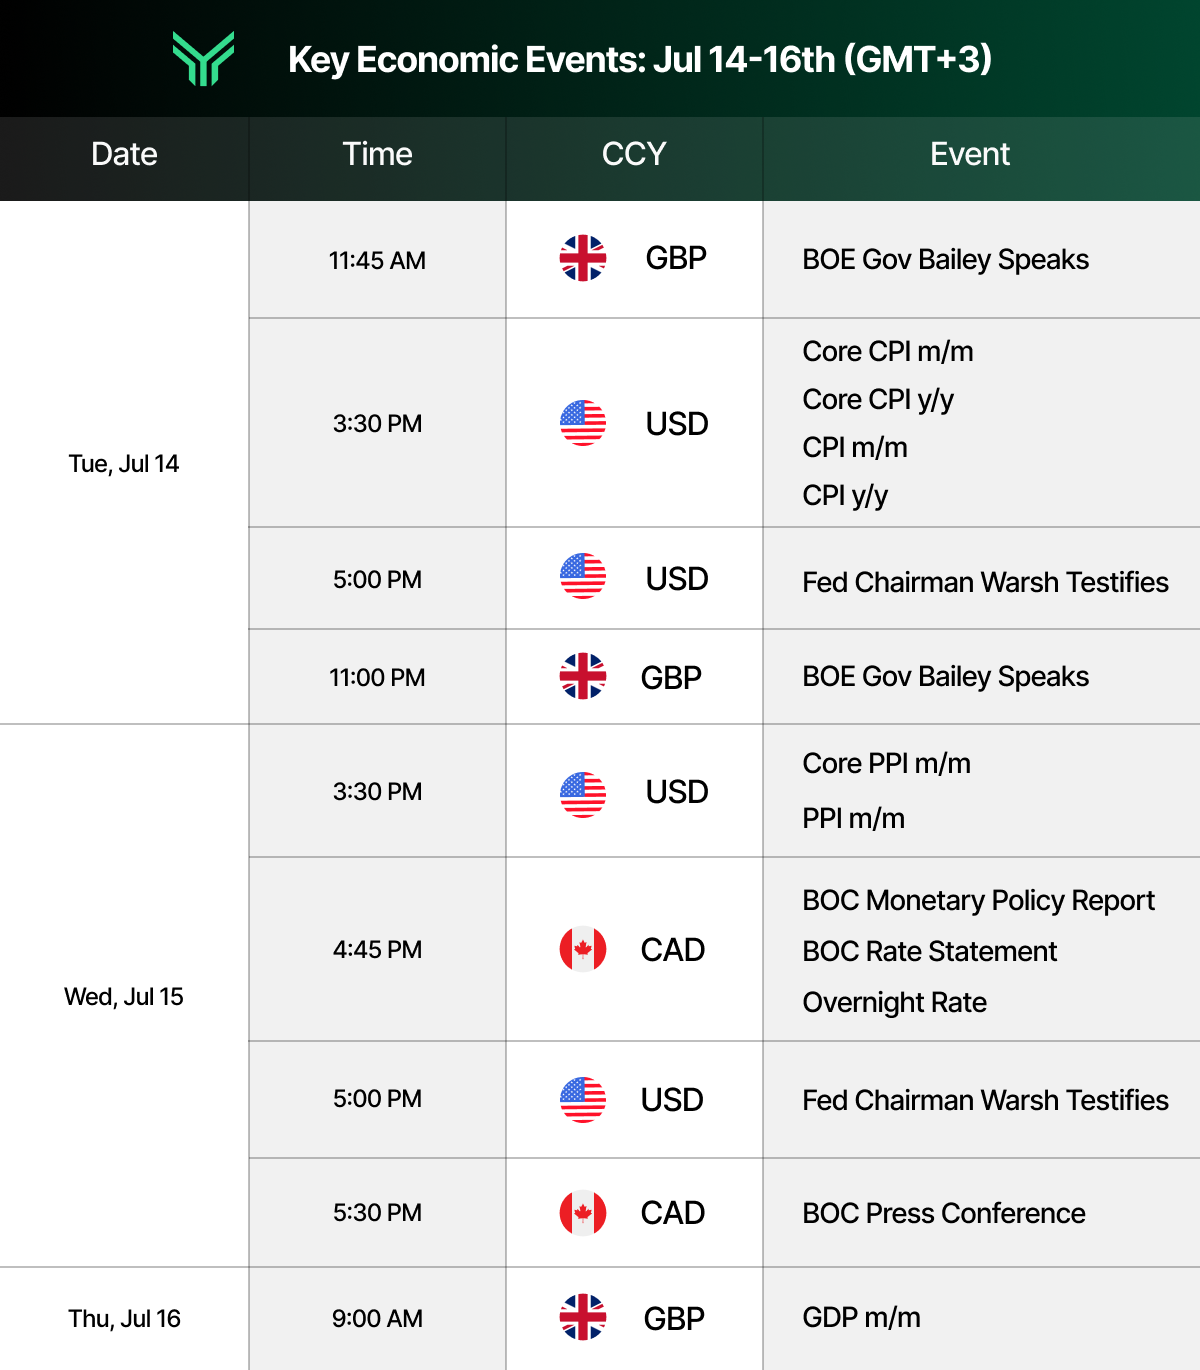The width and height of the screenshot is (1200, 1370).
Task: Click the GBP label in the 11:00 PM row
Action: pyautogui.click(x=671, y=678)
